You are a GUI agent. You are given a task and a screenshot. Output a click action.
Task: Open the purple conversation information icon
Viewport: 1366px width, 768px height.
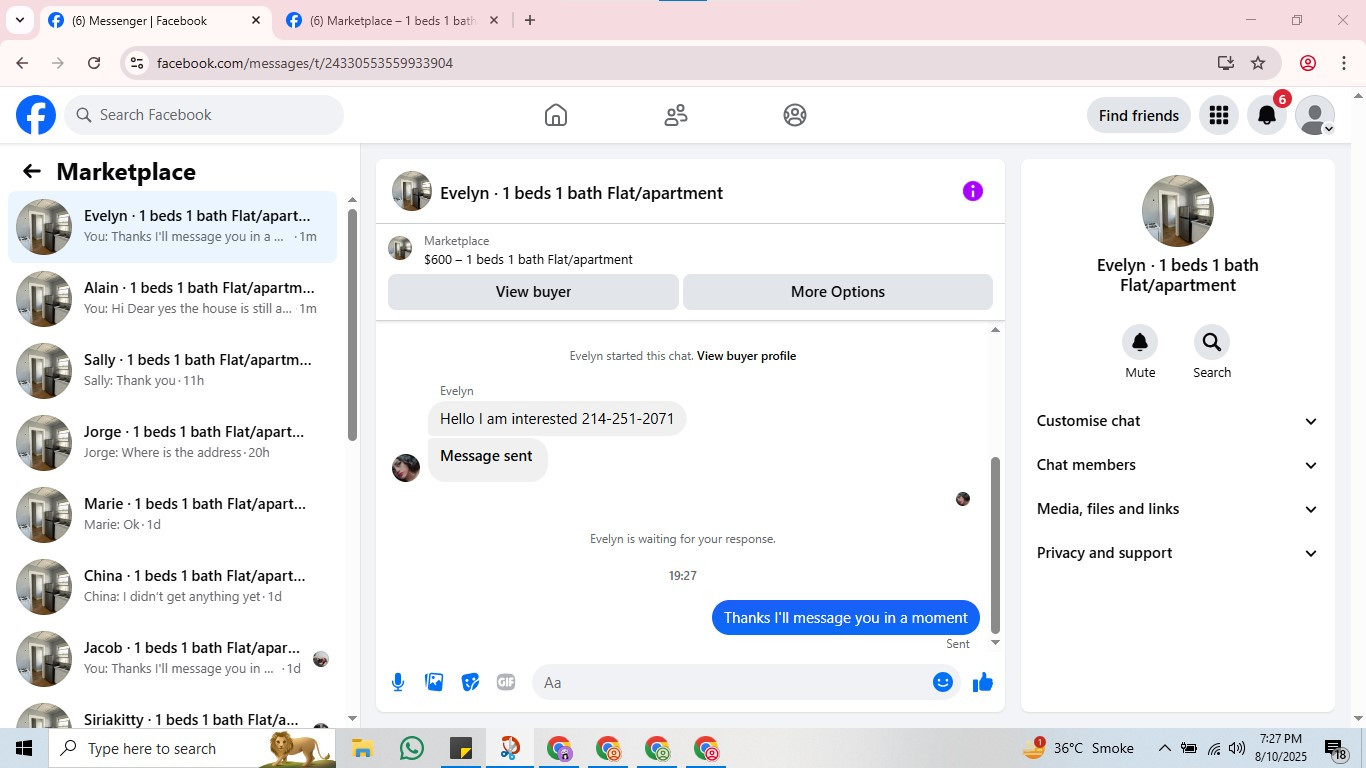click(973, 191)
